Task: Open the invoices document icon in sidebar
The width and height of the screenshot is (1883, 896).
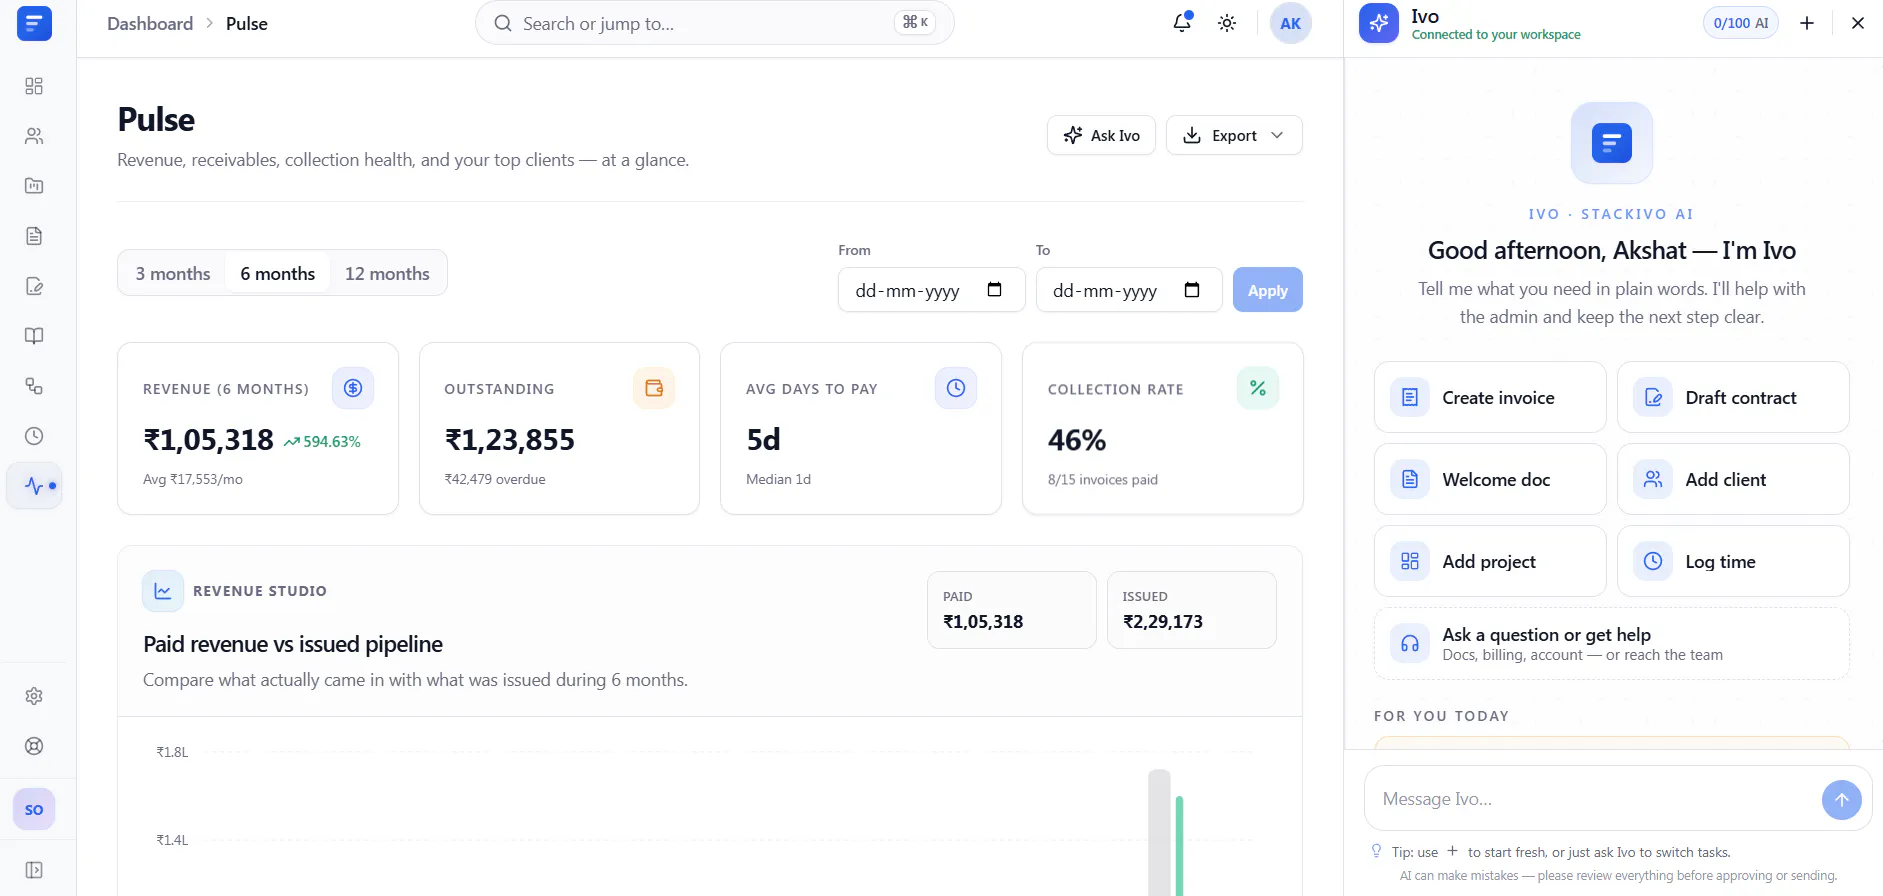Action: coord(34,236)
